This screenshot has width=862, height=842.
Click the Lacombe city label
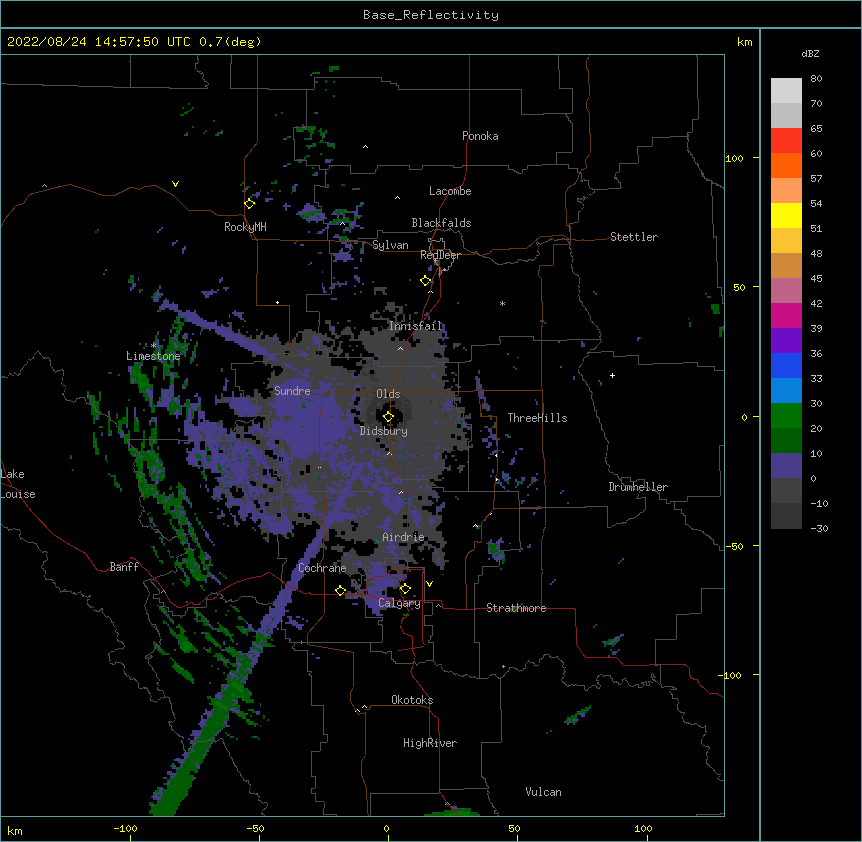click(450, 191)
